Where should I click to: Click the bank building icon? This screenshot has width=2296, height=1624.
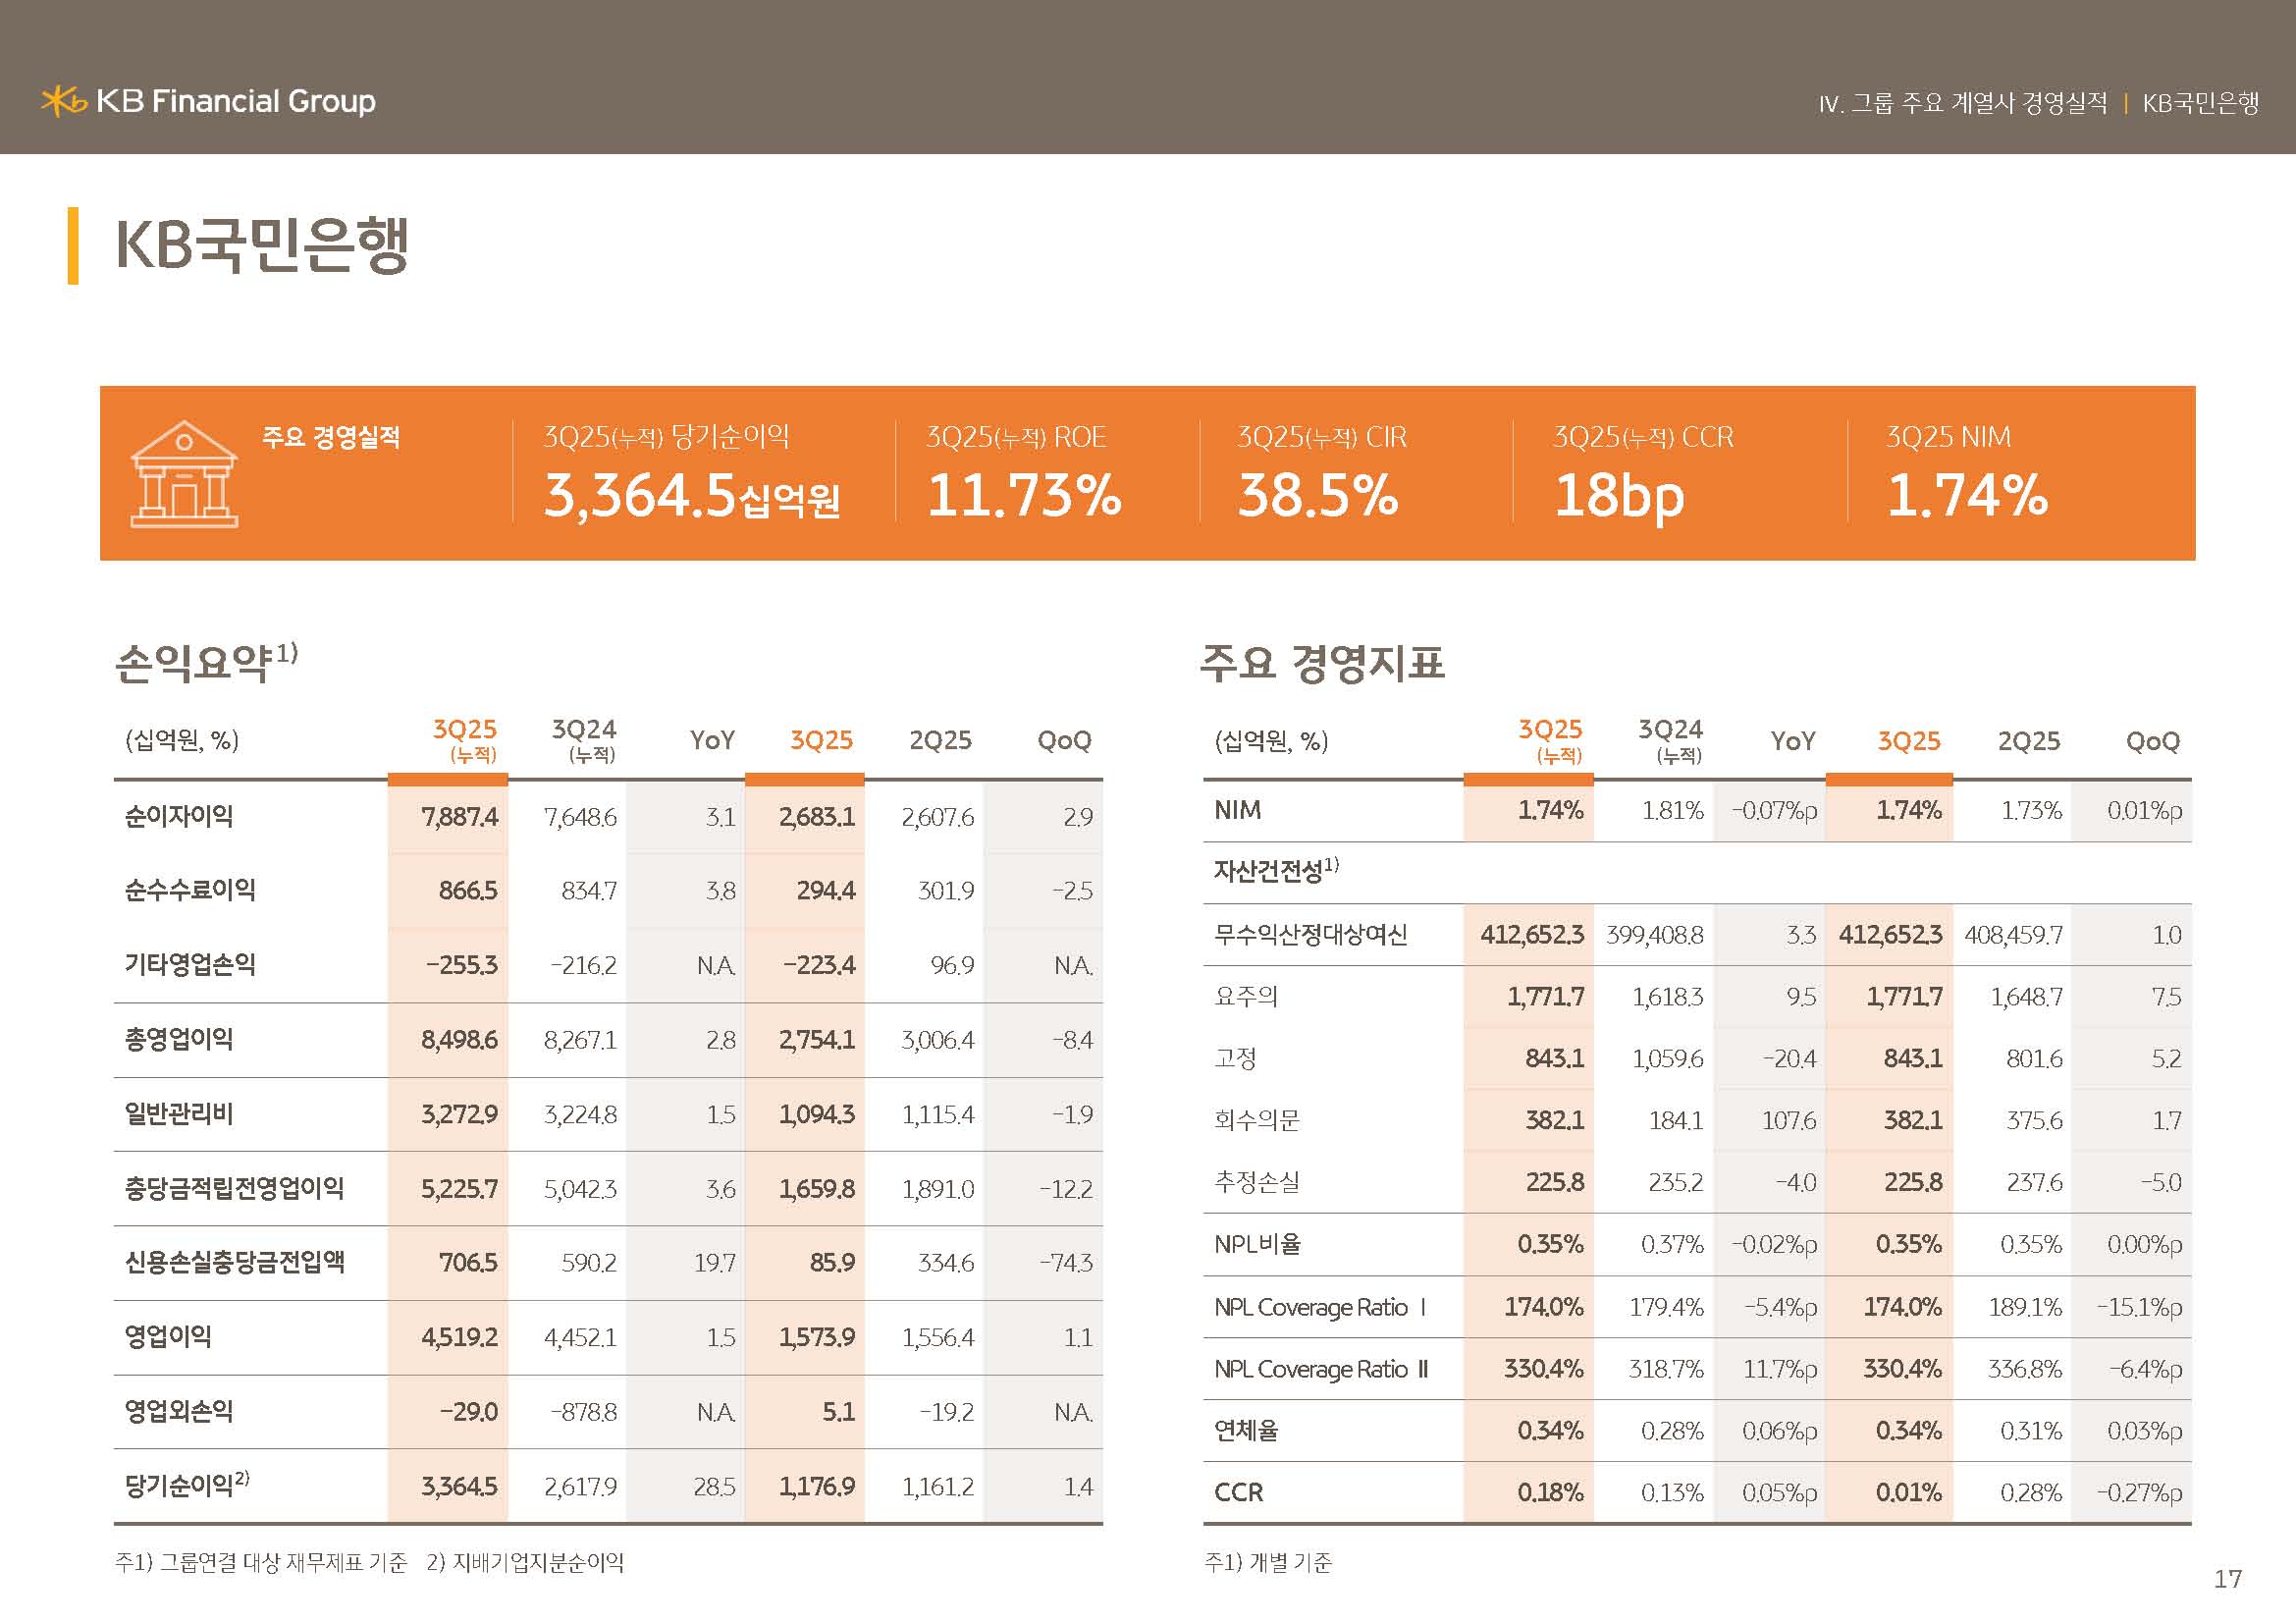coord(184,474)
